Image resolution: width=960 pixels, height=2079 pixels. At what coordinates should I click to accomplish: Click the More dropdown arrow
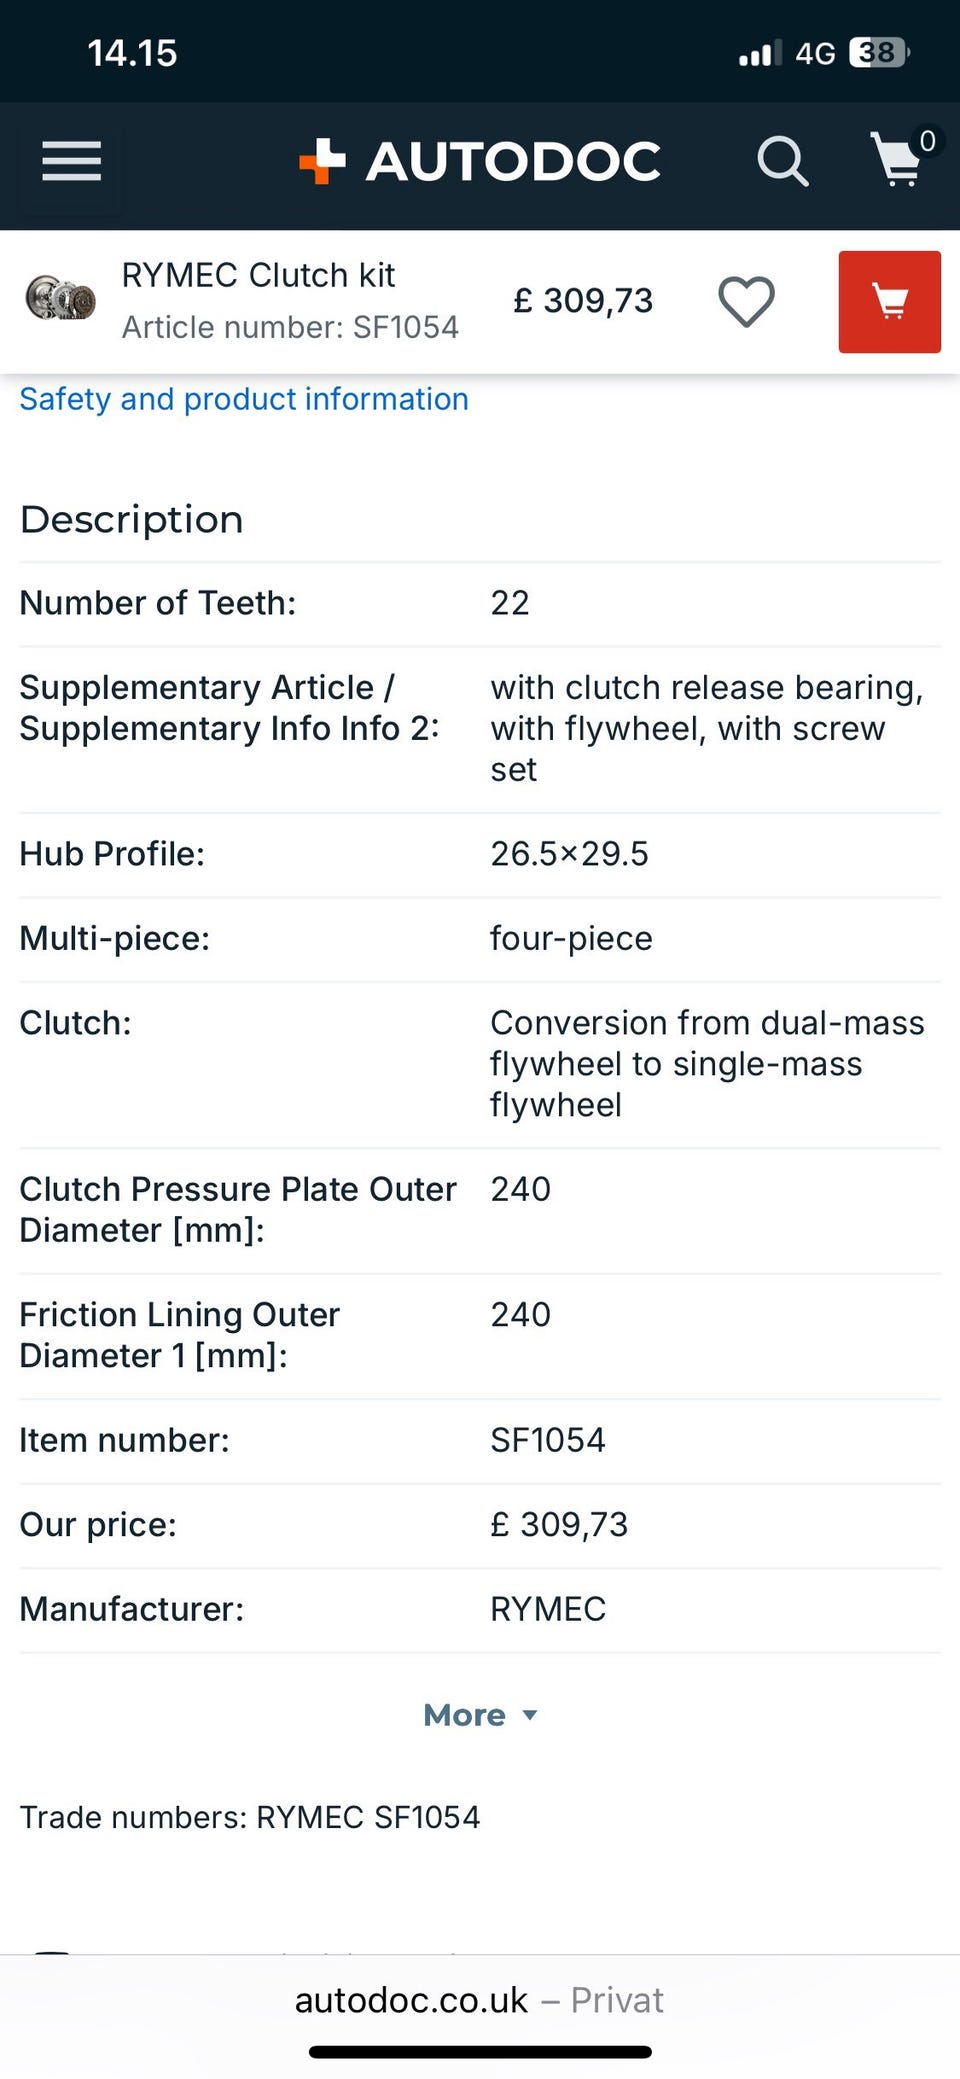(530, 1716)
